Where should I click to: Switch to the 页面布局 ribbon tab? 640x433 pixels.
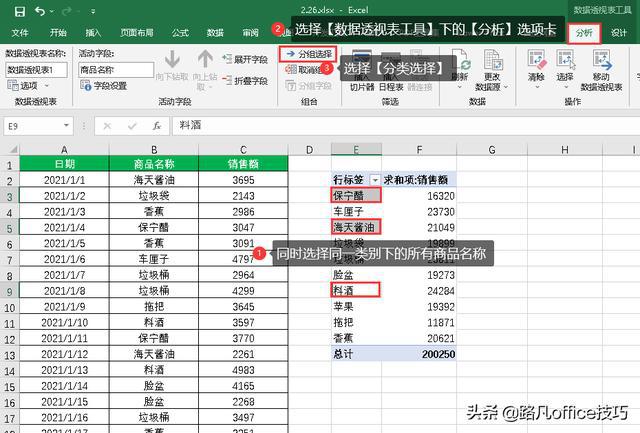[137, 33]
